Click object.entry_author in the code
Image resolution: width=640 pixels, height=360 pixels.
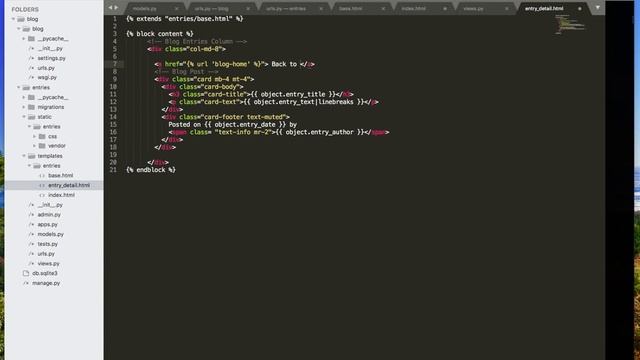[x=320, y=132]
